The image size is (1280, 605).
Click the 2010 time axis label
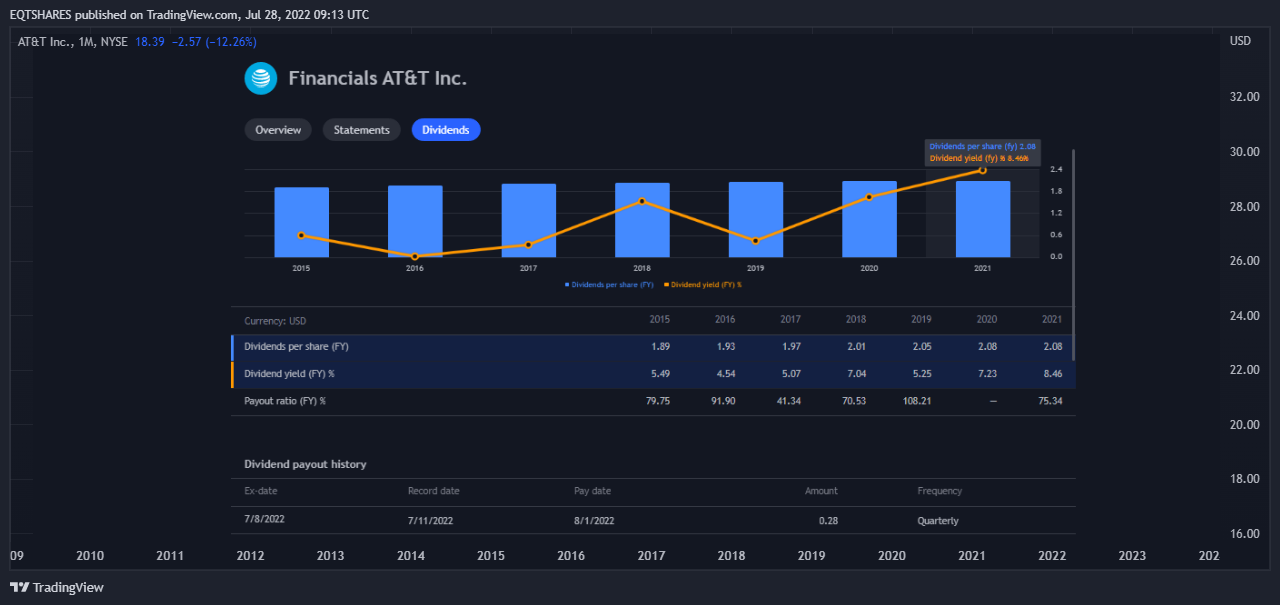90,556
